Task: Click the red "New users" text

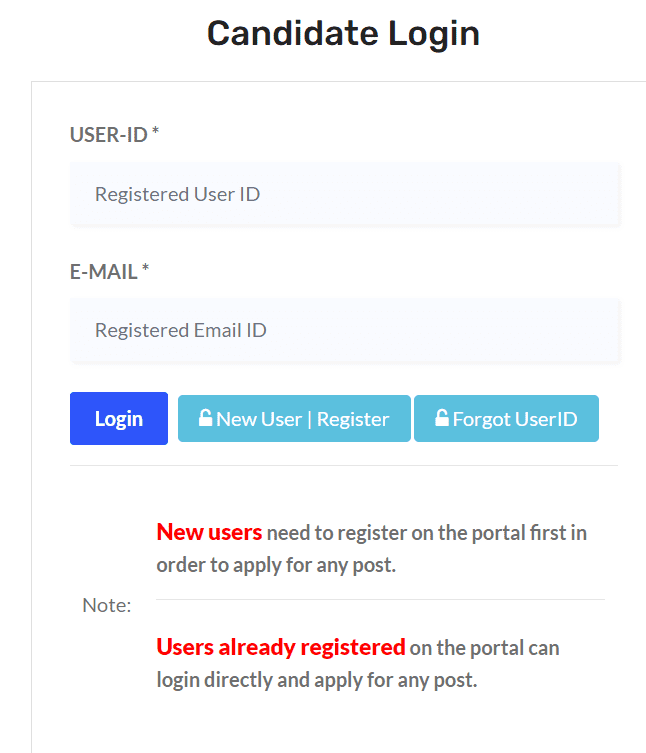Action: (x=209, y=532)
